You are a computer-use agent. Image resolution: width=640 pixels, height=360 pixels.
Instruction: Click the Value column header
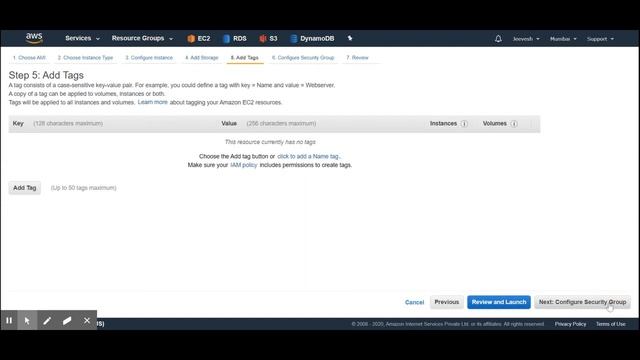click(229, 123)
